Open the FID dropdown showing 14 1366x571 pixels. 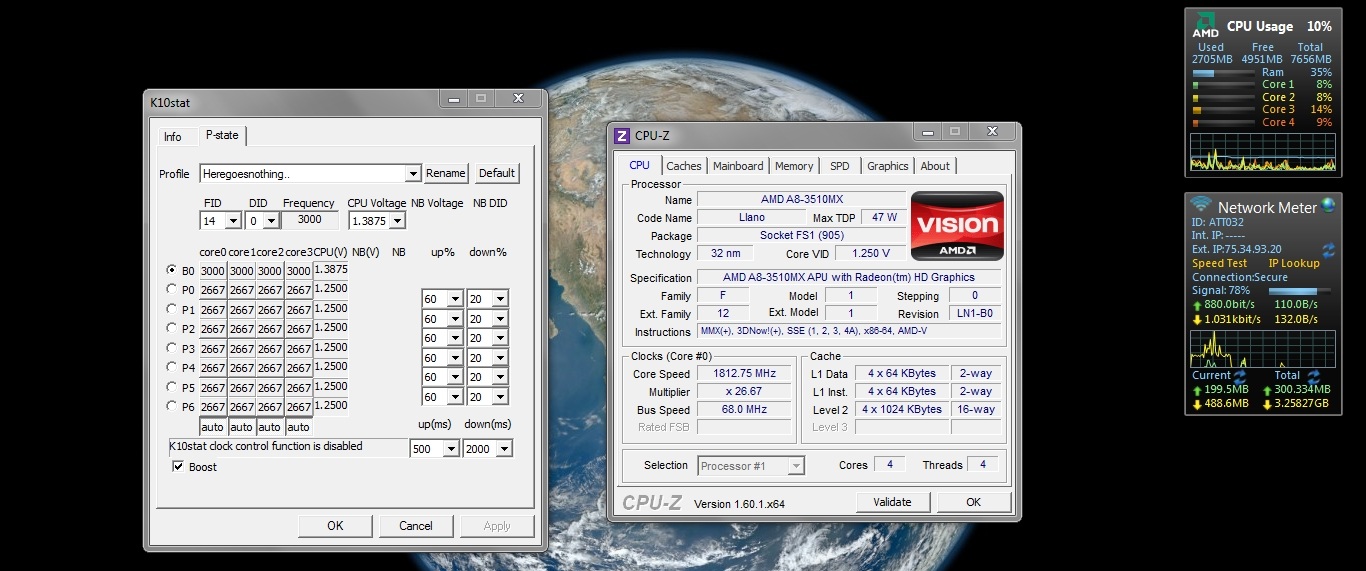(x=234, y=221)
